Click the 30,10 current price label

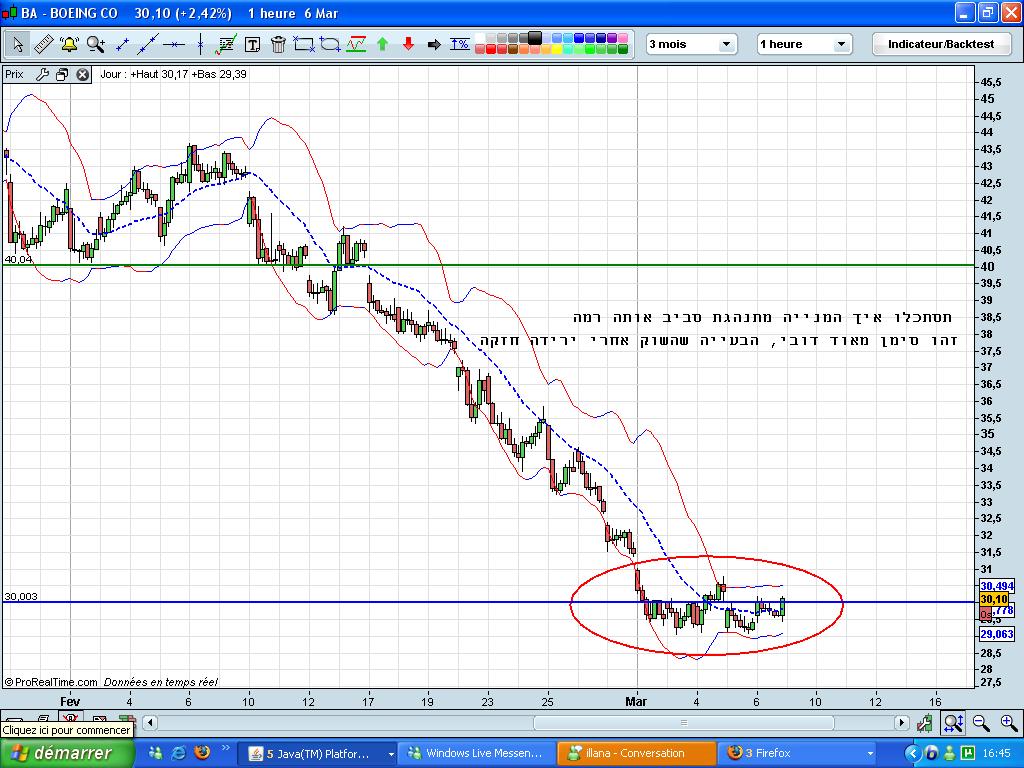[994, 599]
